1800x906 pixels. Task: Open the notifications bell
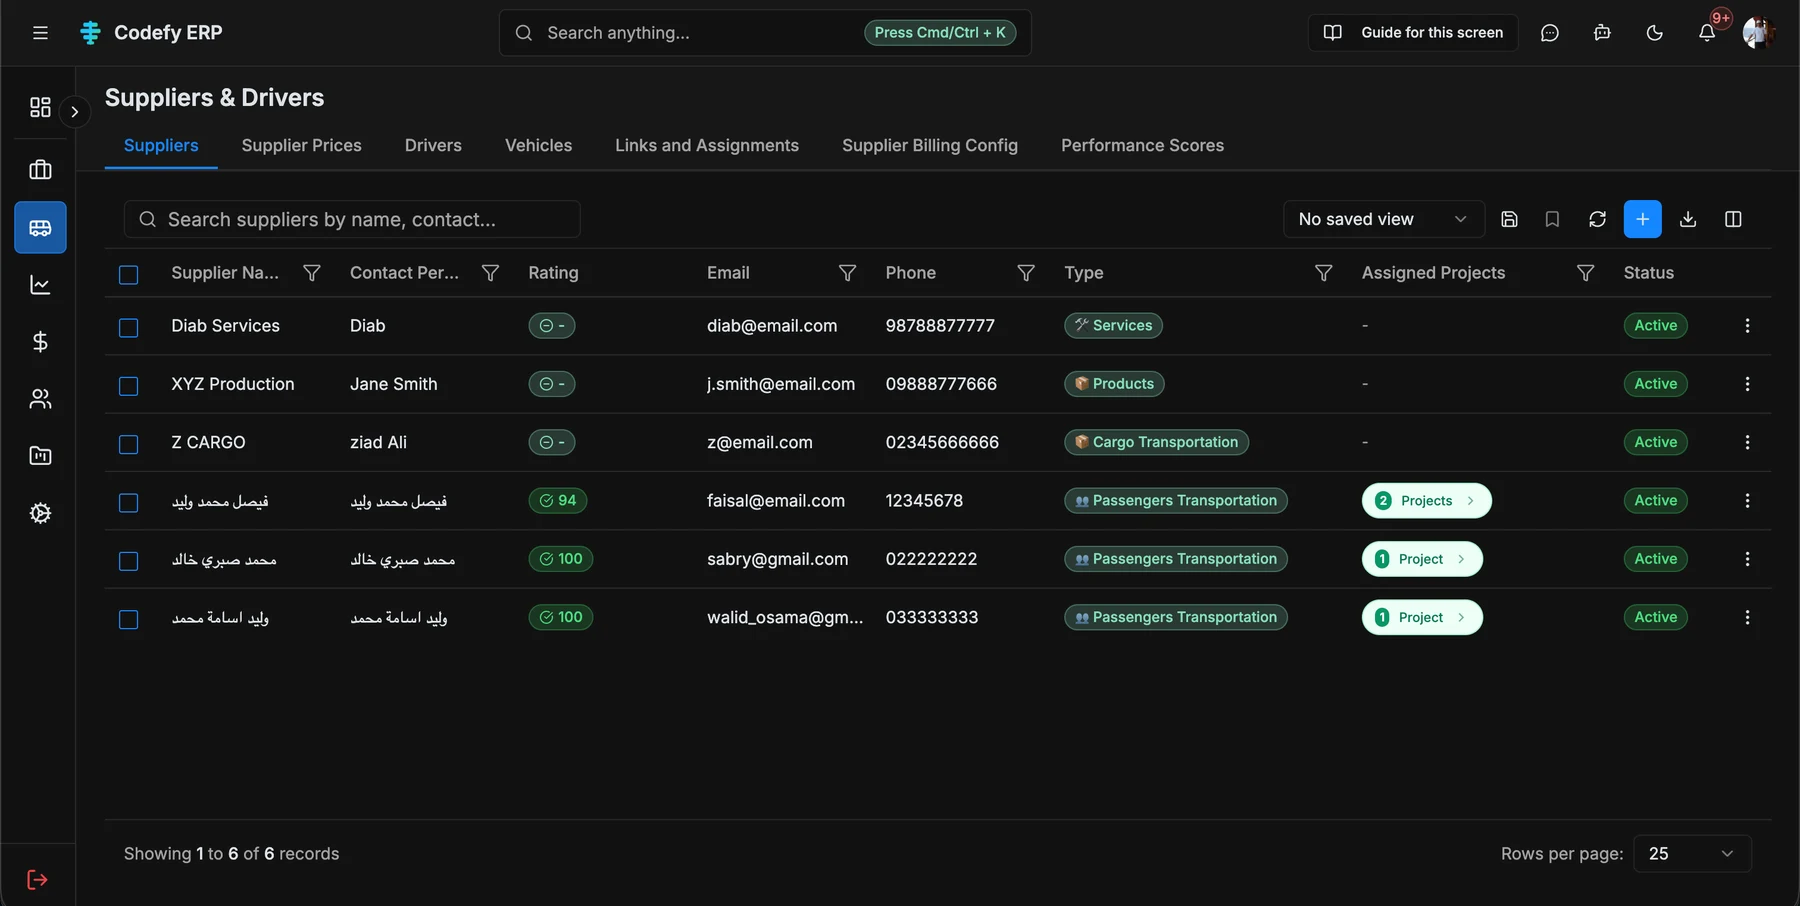pos(1707,33)
